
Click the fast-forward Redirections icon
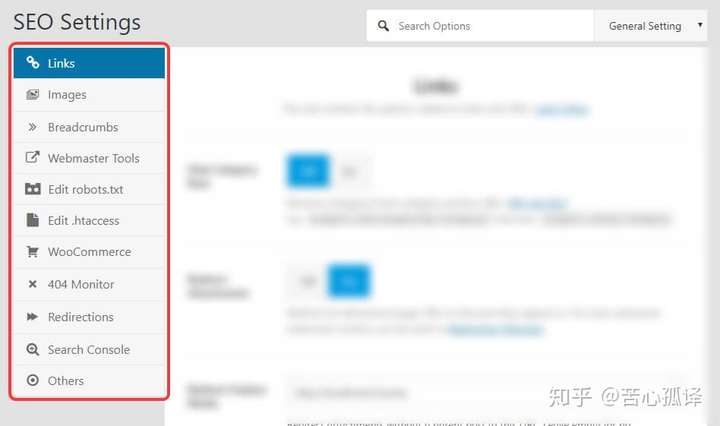[x=32, y=316]
